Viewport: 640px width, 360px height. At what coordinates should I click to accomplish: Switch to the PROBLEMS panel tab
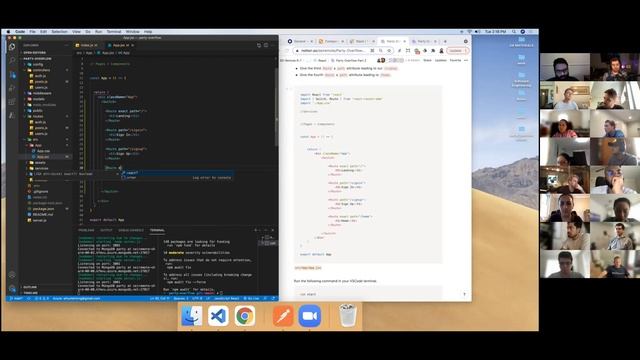click(x=86, y=230)
